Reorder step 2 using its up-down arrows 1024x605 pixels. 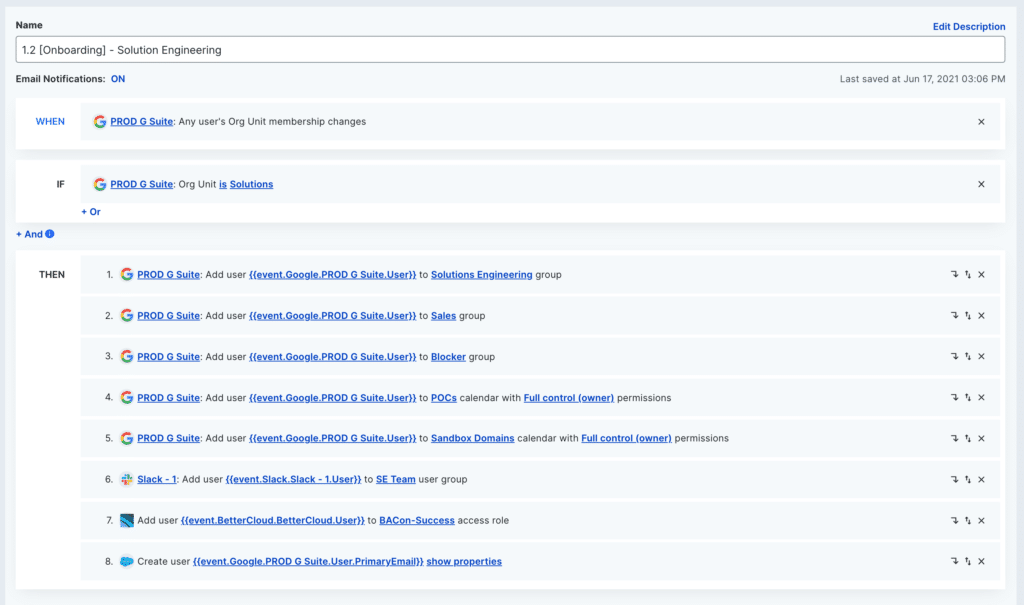click(x=968, y=316)
